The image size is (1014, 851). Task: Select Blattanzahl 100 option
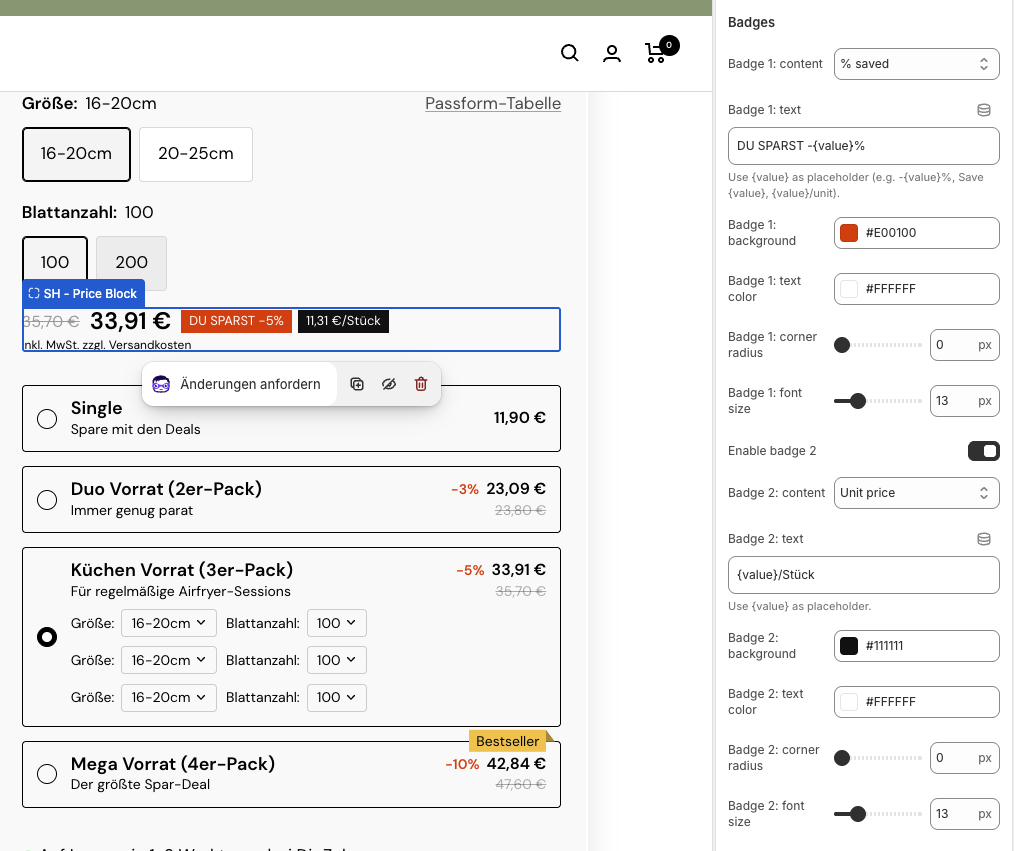coord(55,259)
